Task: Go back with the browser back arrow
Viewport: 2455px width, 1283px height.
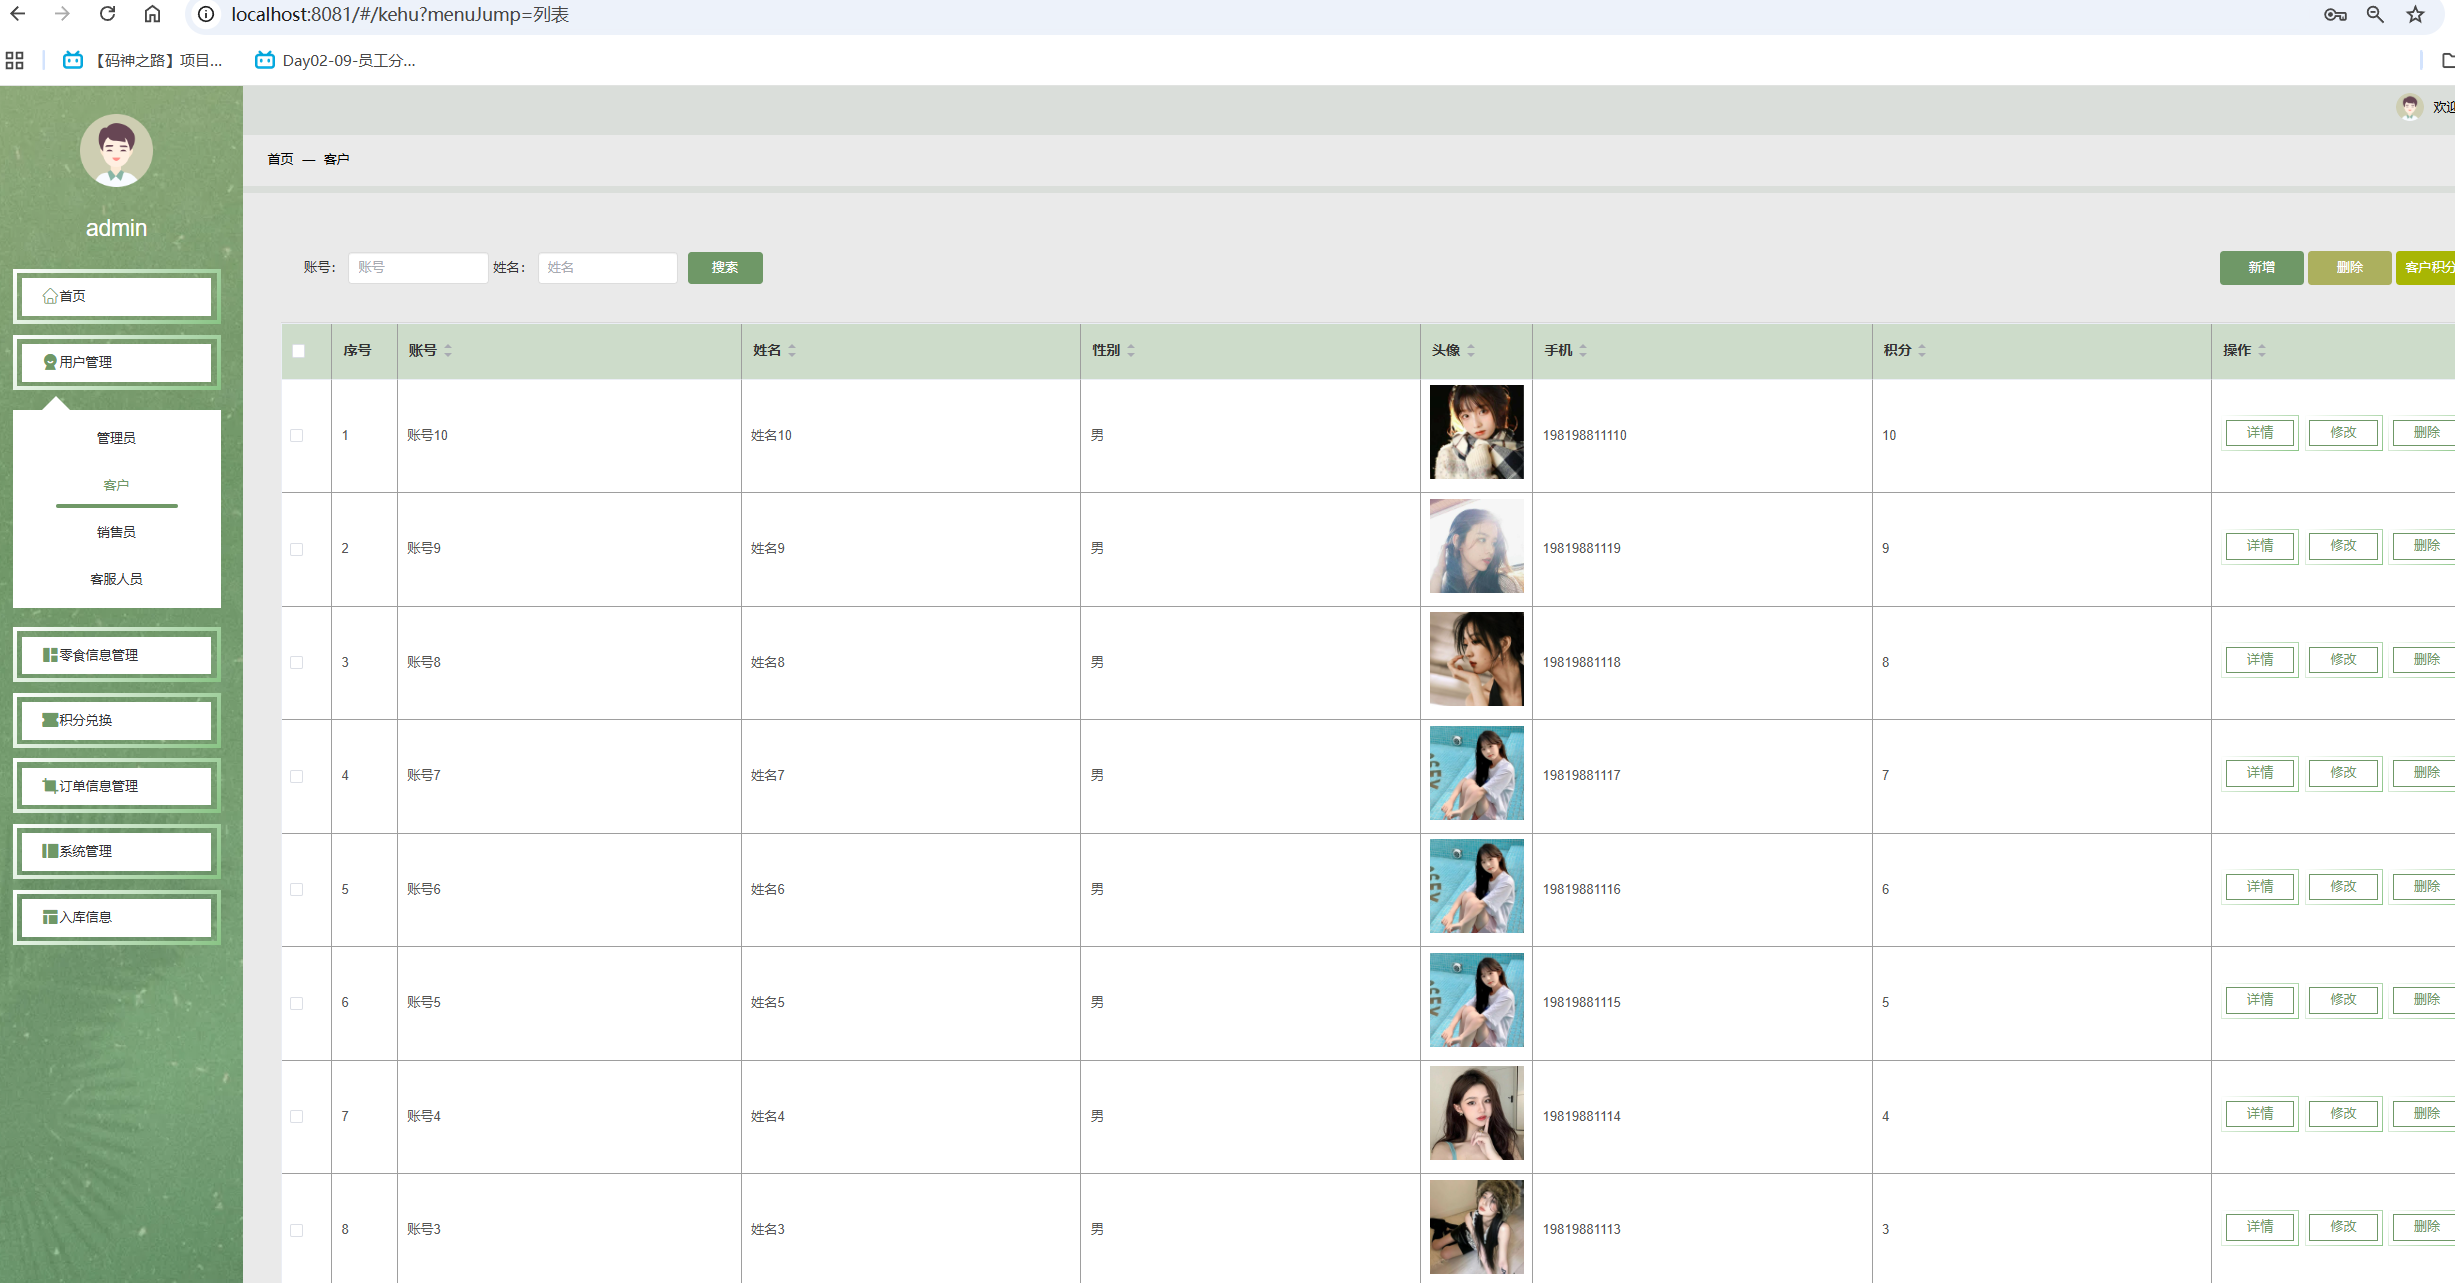Action: [x=18, y=14]
